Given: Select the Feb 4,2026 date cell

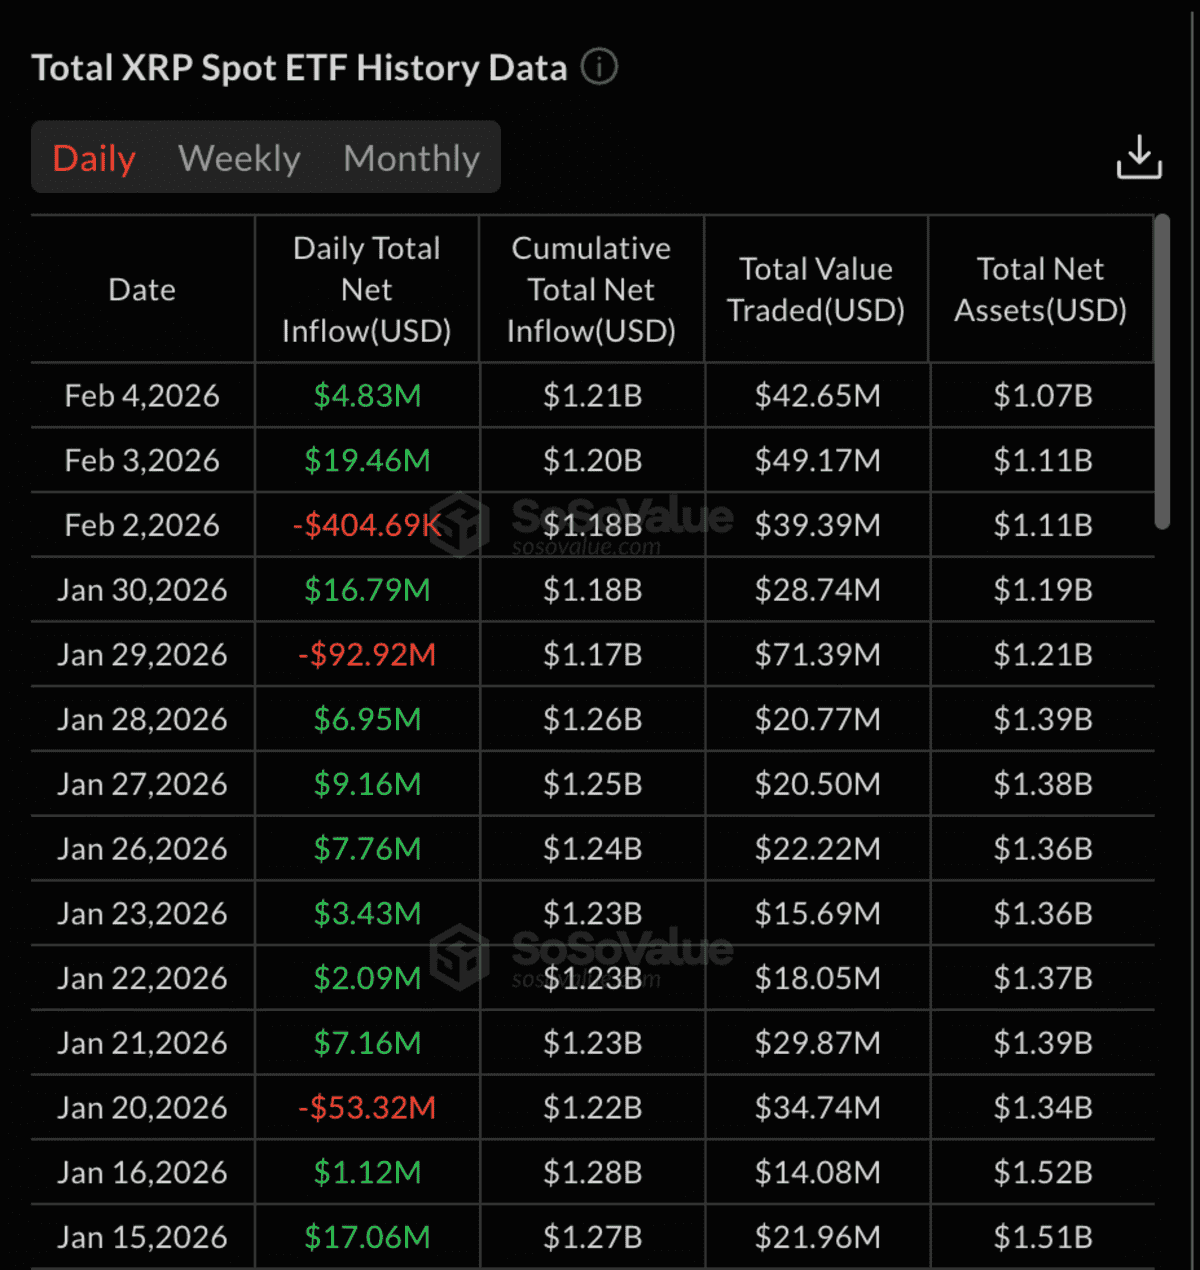Looking at the screenshot, I should tap(142, 396).
